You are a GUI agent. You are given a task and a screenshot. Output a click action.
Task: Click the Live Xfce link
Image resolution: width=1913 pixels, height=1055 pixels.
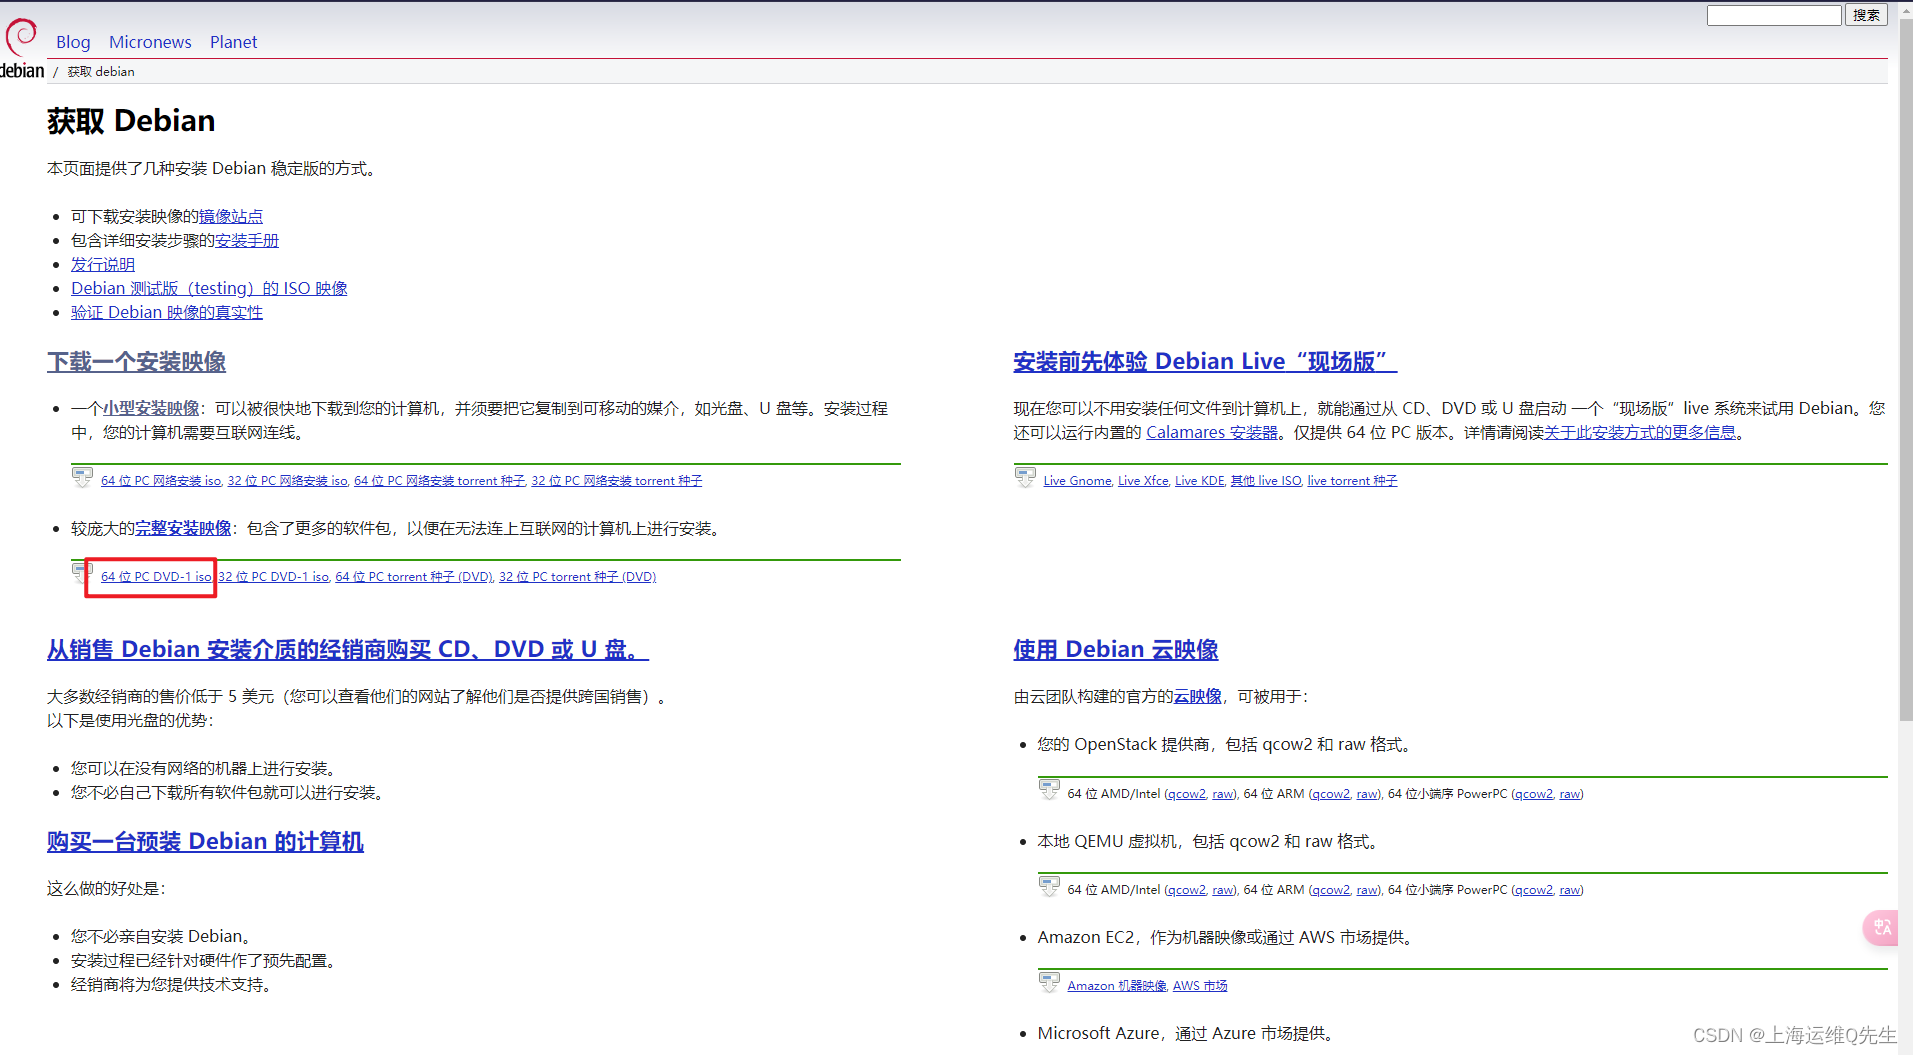click(1143, 481)
